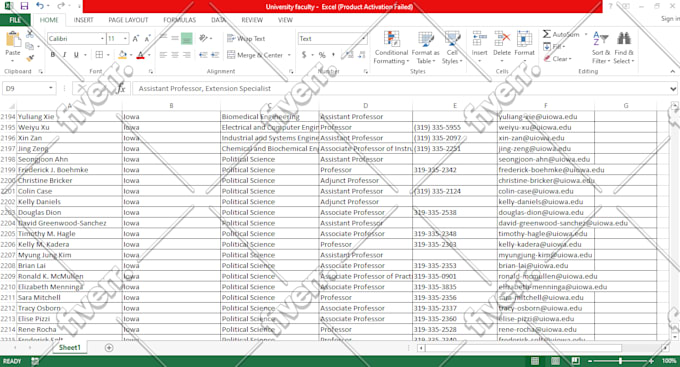Image resolution: width=680 pixels, height=367 pixels.
Task: Align text to the left
Action: [163, 55]
